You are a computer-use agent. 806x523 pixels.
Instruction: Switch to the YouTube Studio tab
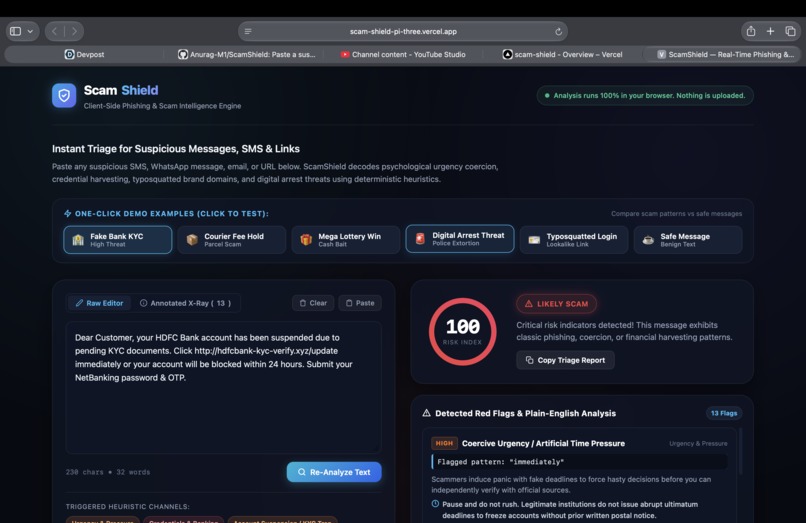(x=402, y=55)
